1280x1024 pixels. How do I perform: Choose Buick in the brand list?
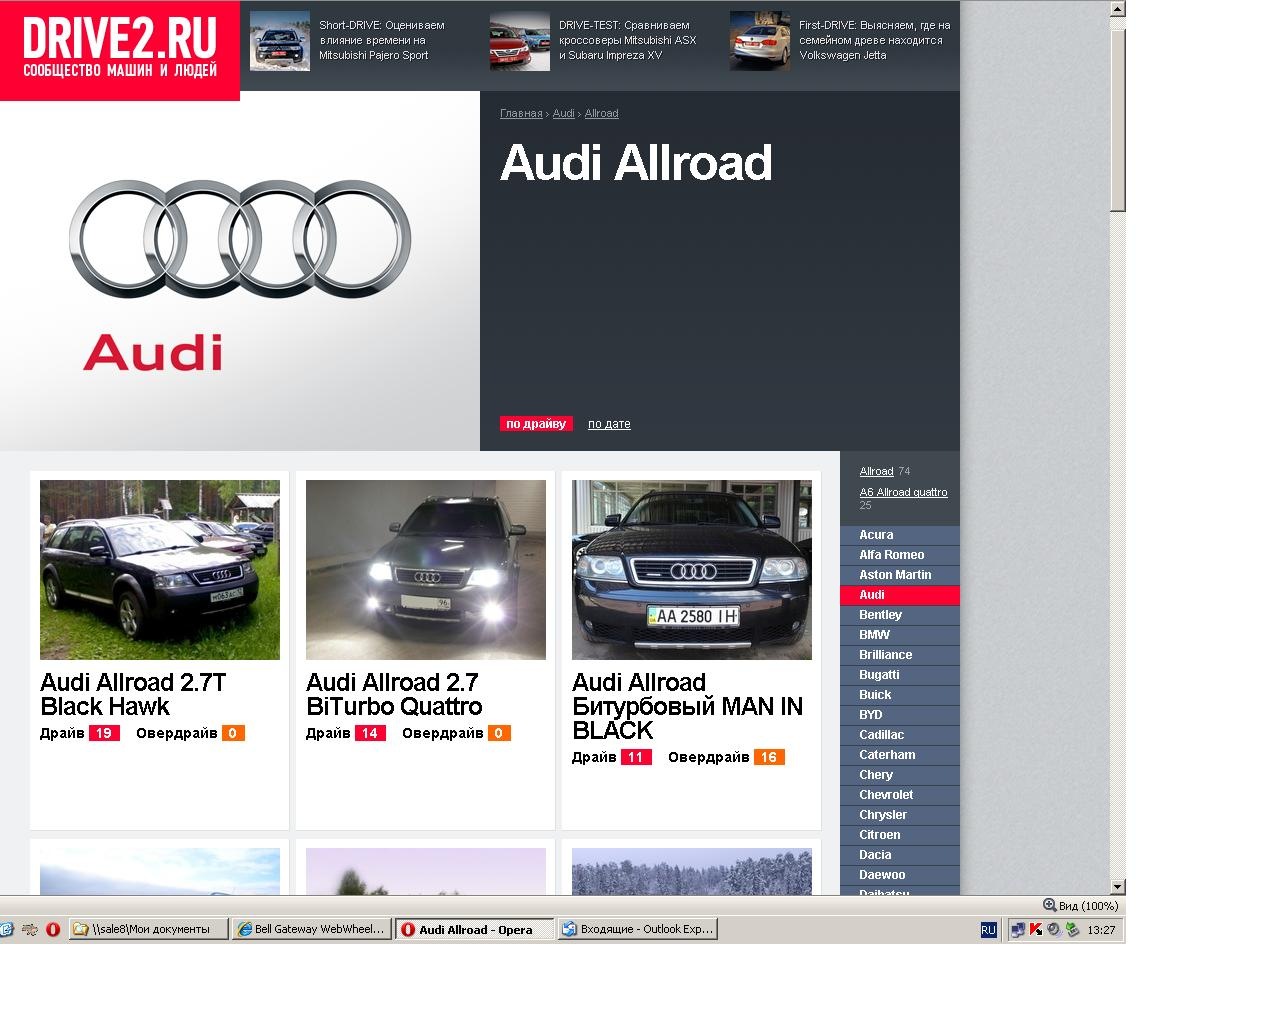pos(900,695)
